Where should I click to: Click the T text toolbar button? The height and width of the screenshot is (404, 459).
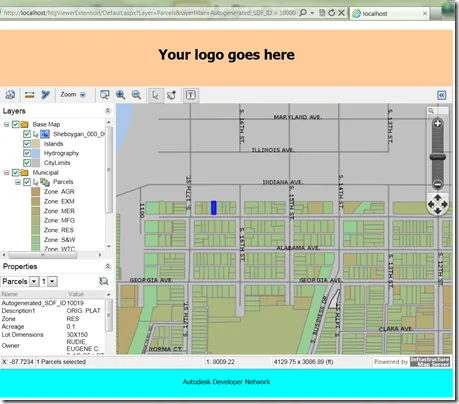coord(191,95)
